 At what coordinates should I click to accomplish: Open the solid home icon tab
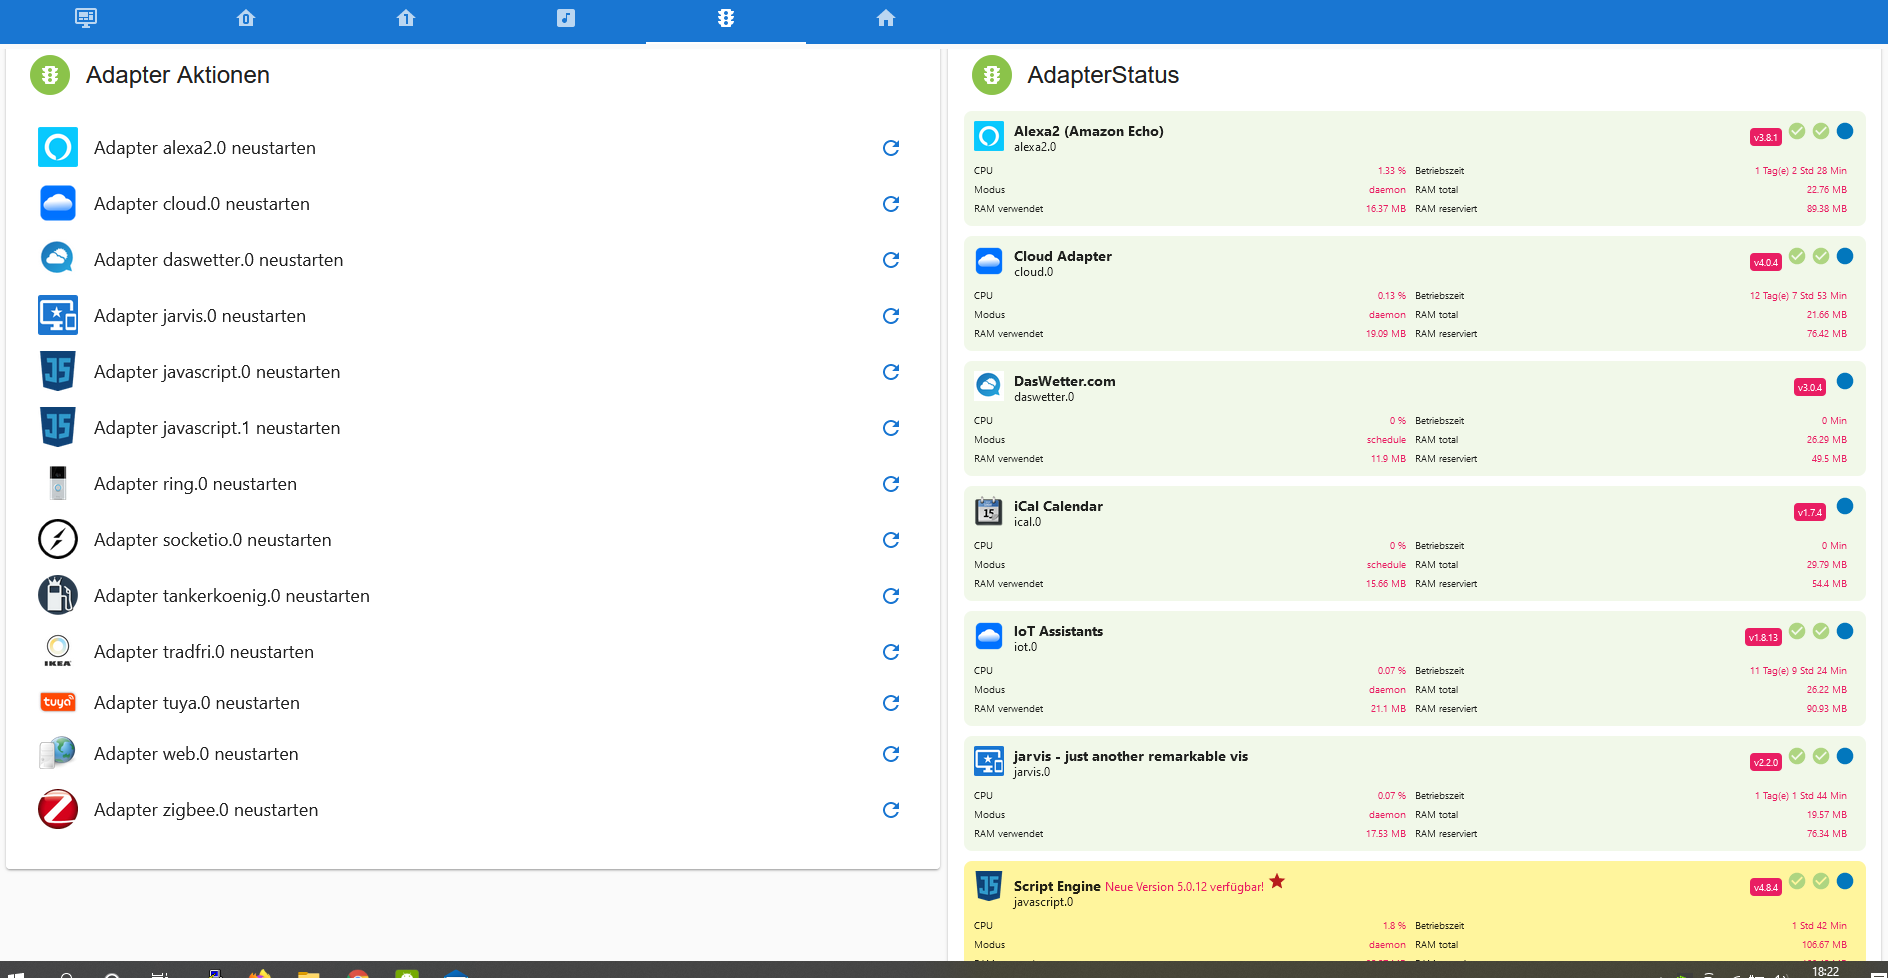pyautogui.click(x=886, y=18)
